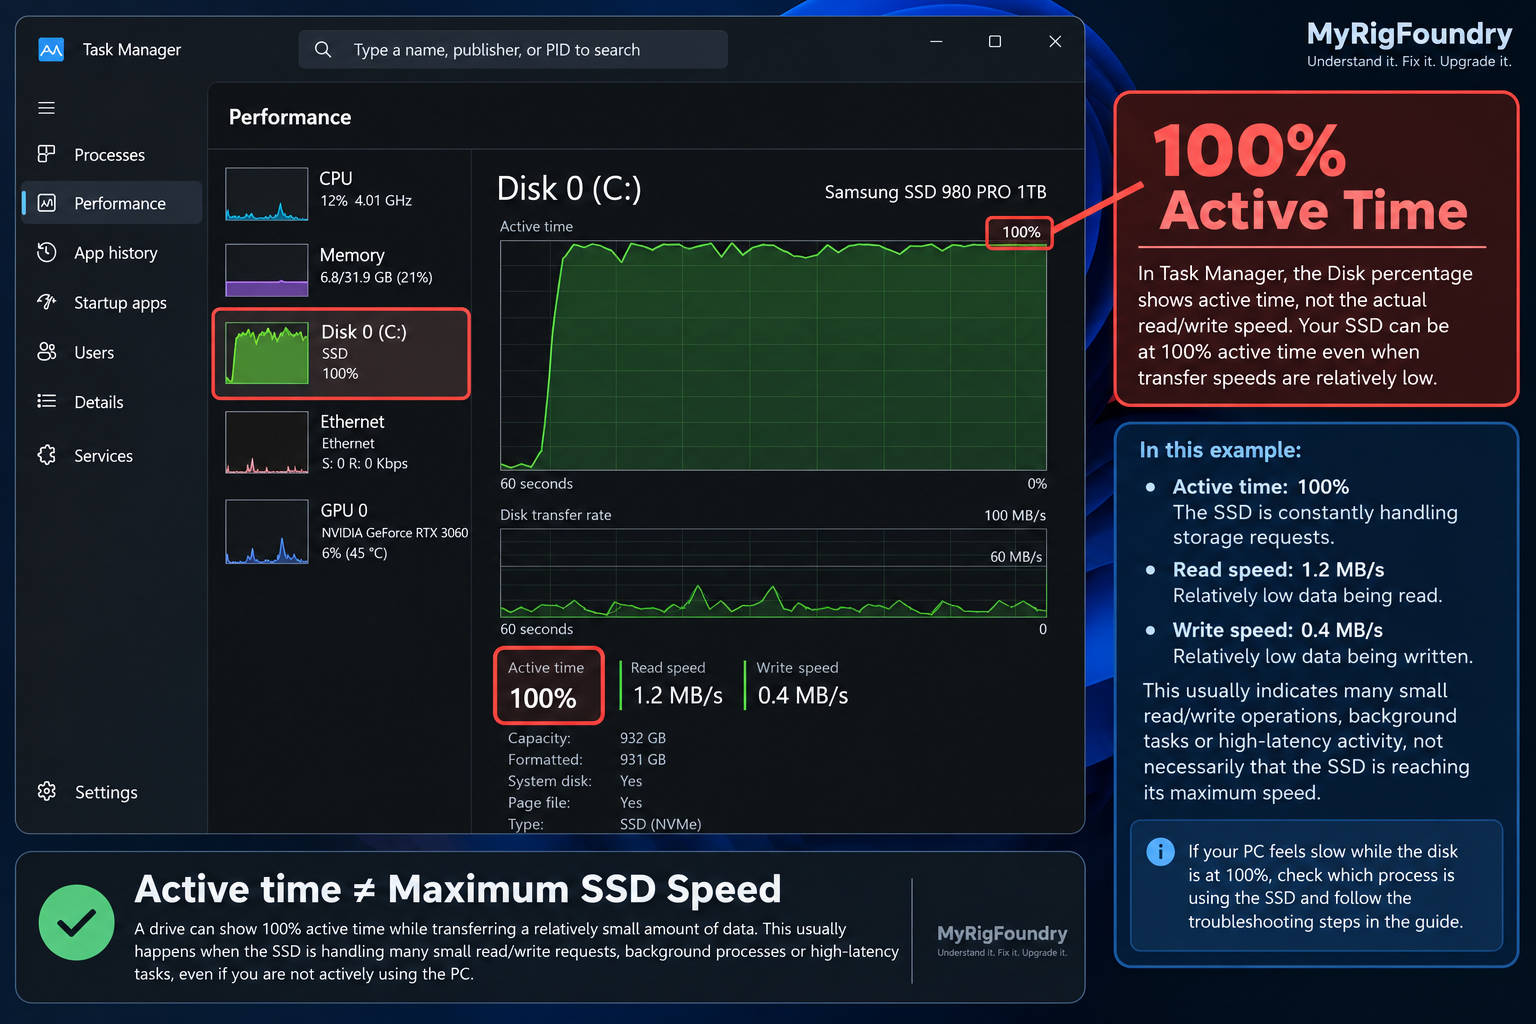This screenshot has height=1024, width=1536.
Task: Click the Settings gear icon
Action: (x=46, y=791)
